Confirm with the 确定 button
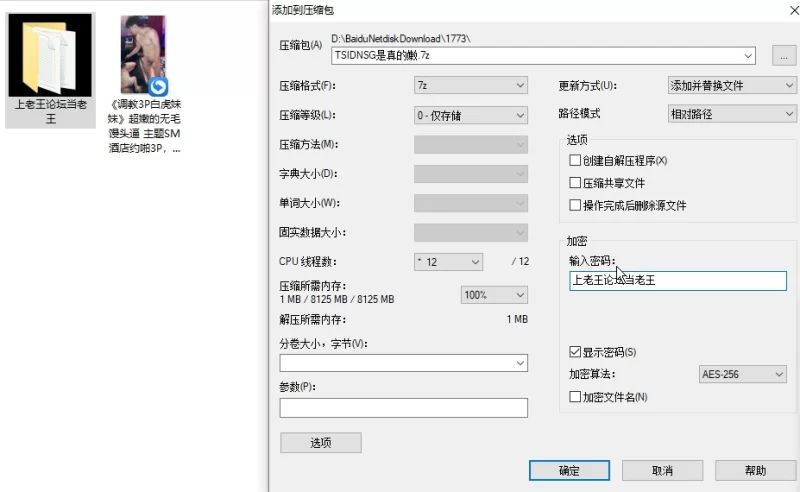 pos(569,470)
